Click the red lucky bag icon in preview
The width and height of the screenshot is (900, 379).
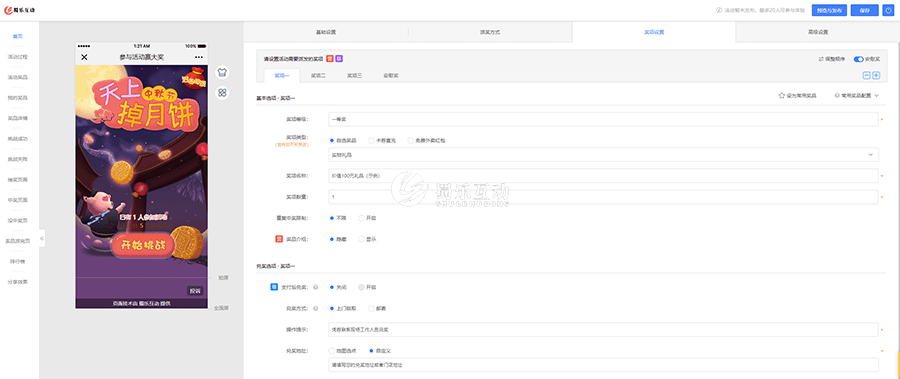pos(195,78)
